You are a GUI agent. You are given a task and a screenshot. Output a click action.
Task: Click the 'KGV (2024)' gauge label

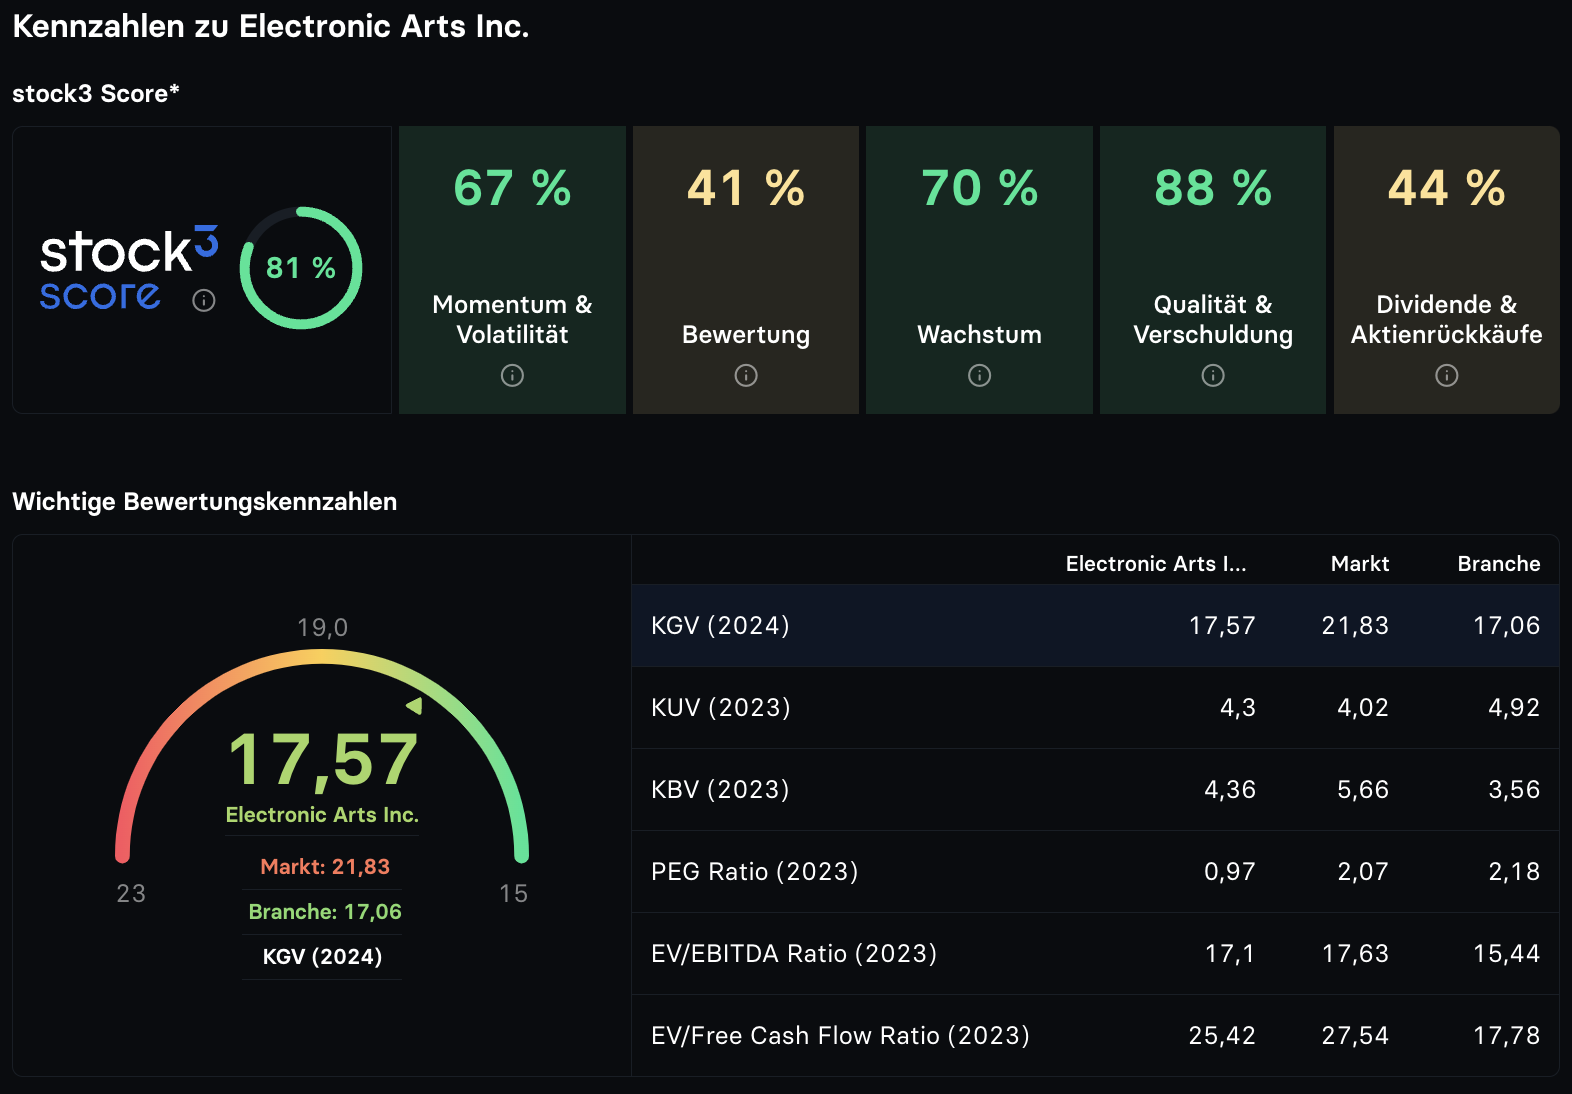[x=322, y=957]
